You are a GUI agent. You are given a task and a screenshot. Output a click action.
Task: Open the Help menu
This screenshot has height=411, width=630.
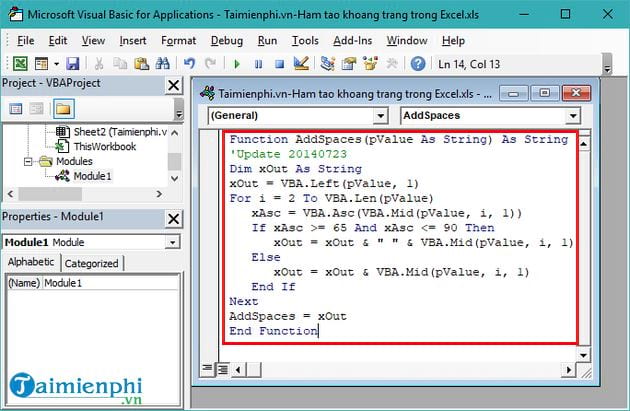pyautogui.click(x=453, y=41)
